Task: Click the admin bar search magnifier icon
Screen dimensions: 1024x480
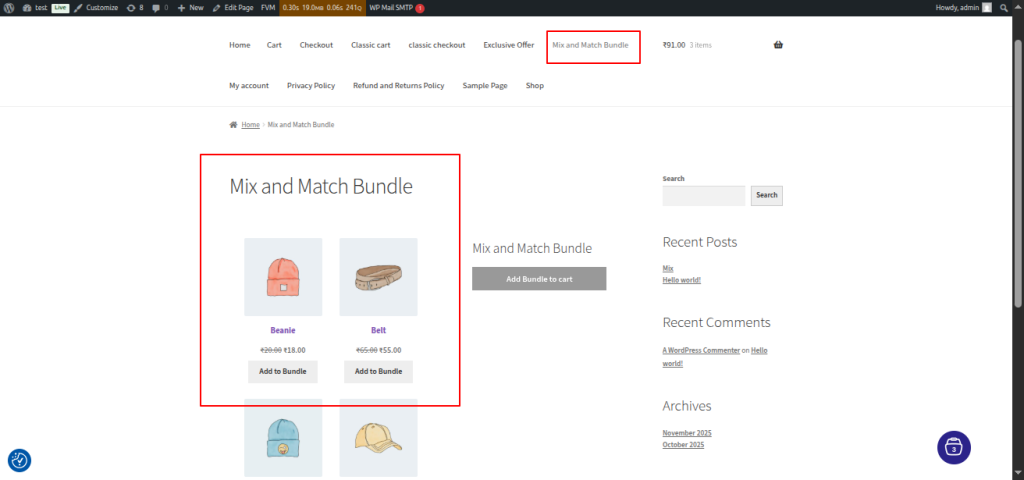Action: tap(1004, 8)
